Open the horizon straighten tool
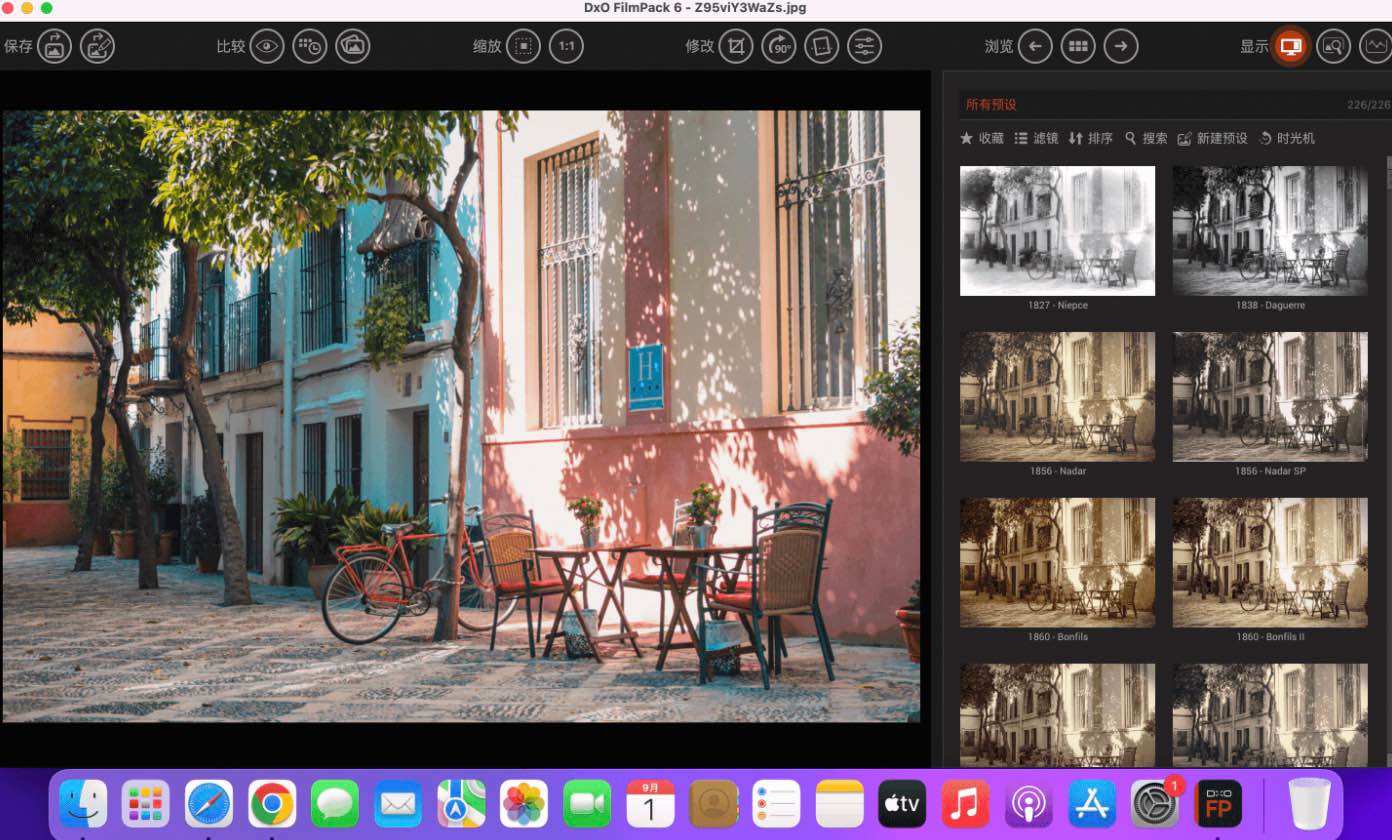 pyautogui.click(x=821, y=46)
